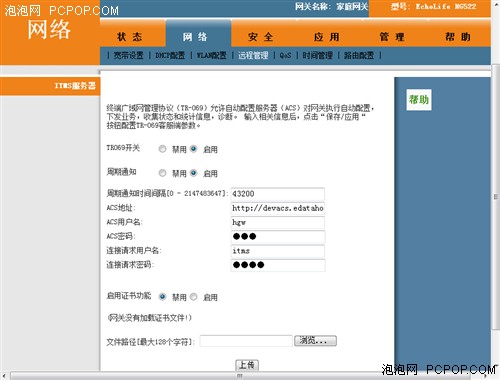This screenshot has height=380, width=500.
Task: Click the left arrow of the horizontal scrollbar
Action: tap(4, 376)
